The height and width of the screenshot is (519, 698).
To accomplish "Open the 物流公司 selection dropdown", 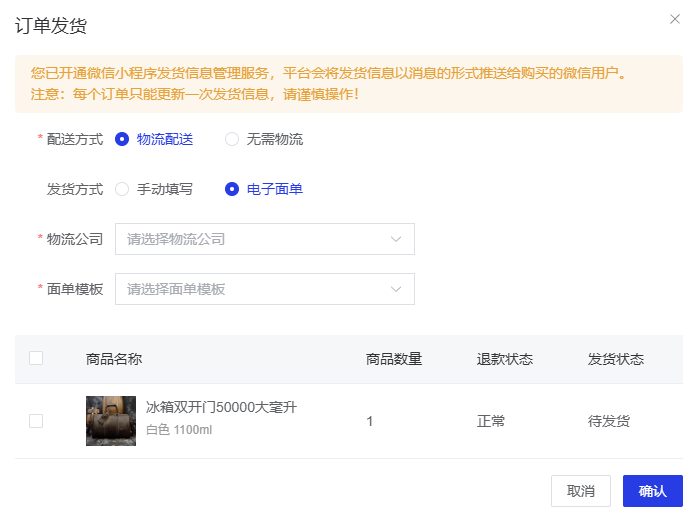I will click(255, 239).
